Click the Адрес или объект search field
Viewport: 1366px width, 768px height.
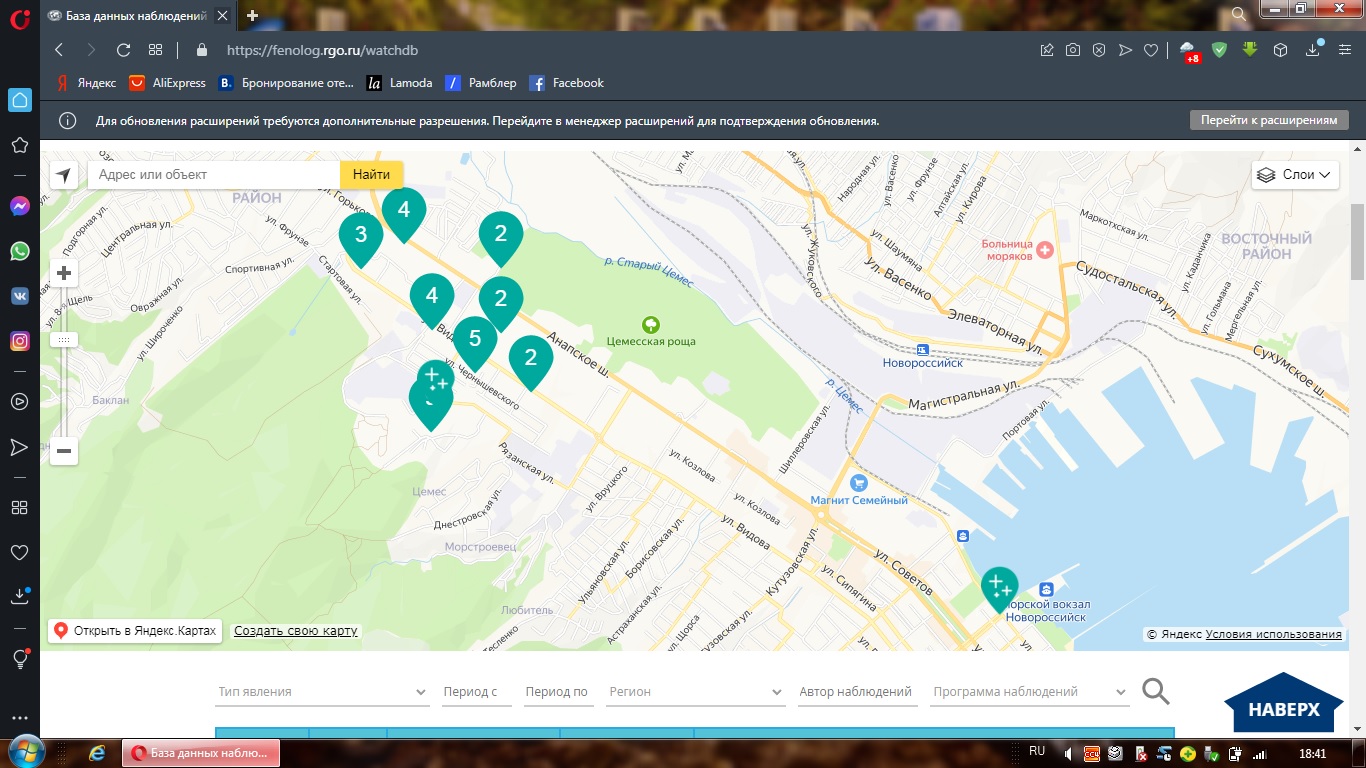click(x=215, y=175)
